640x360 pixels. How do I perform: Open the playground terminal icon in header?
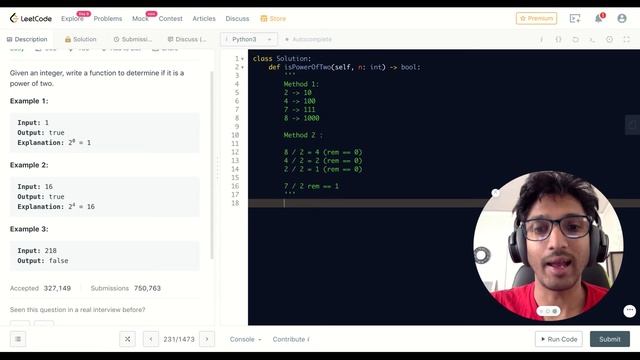click(575, 18)
